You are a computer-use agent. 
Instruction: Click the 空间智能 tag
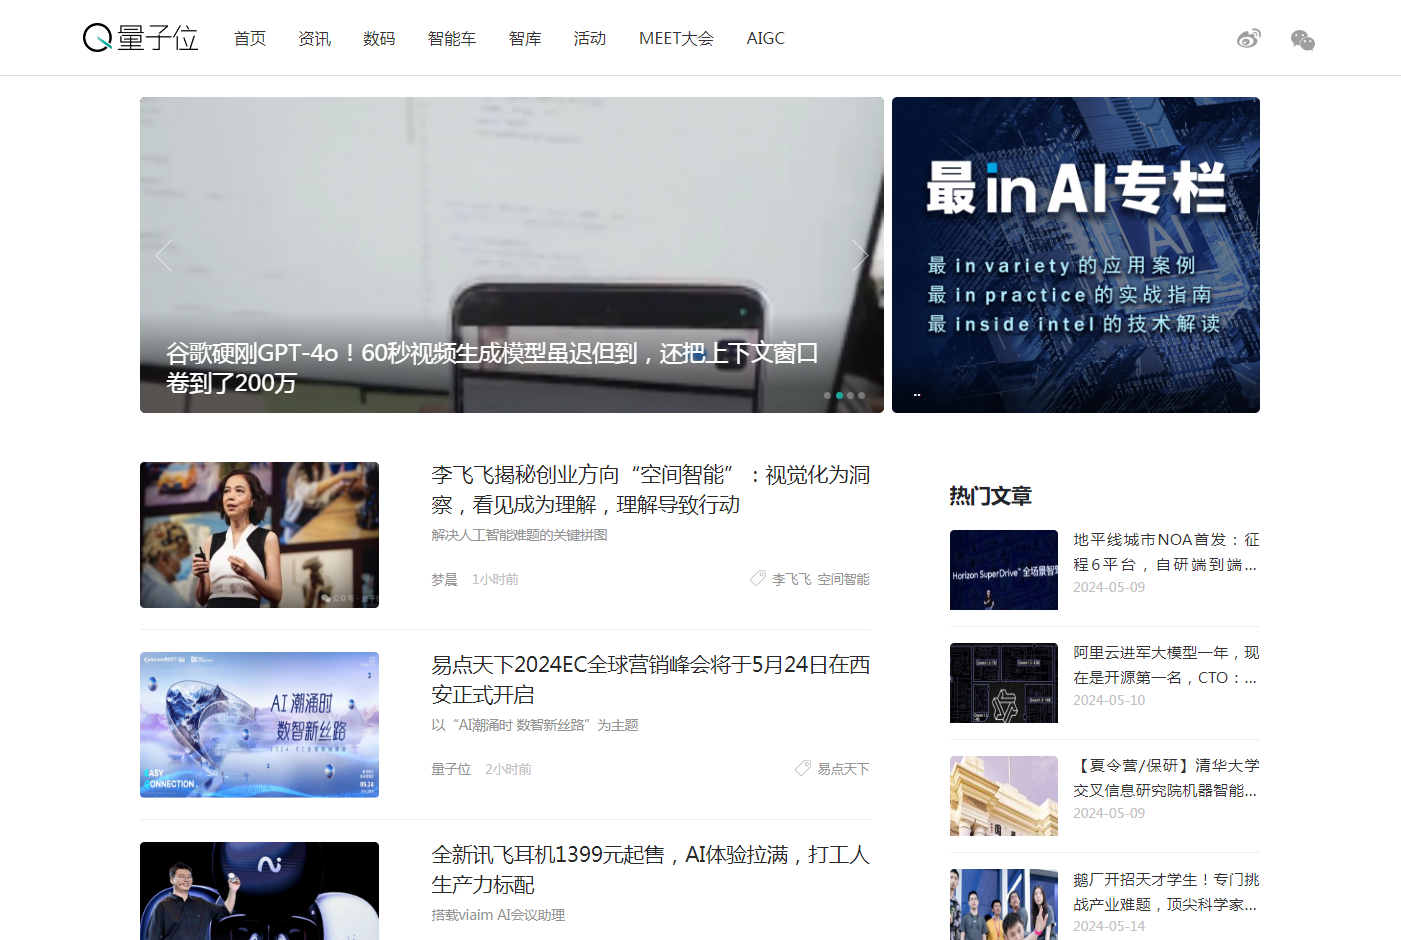coord(843,579)
